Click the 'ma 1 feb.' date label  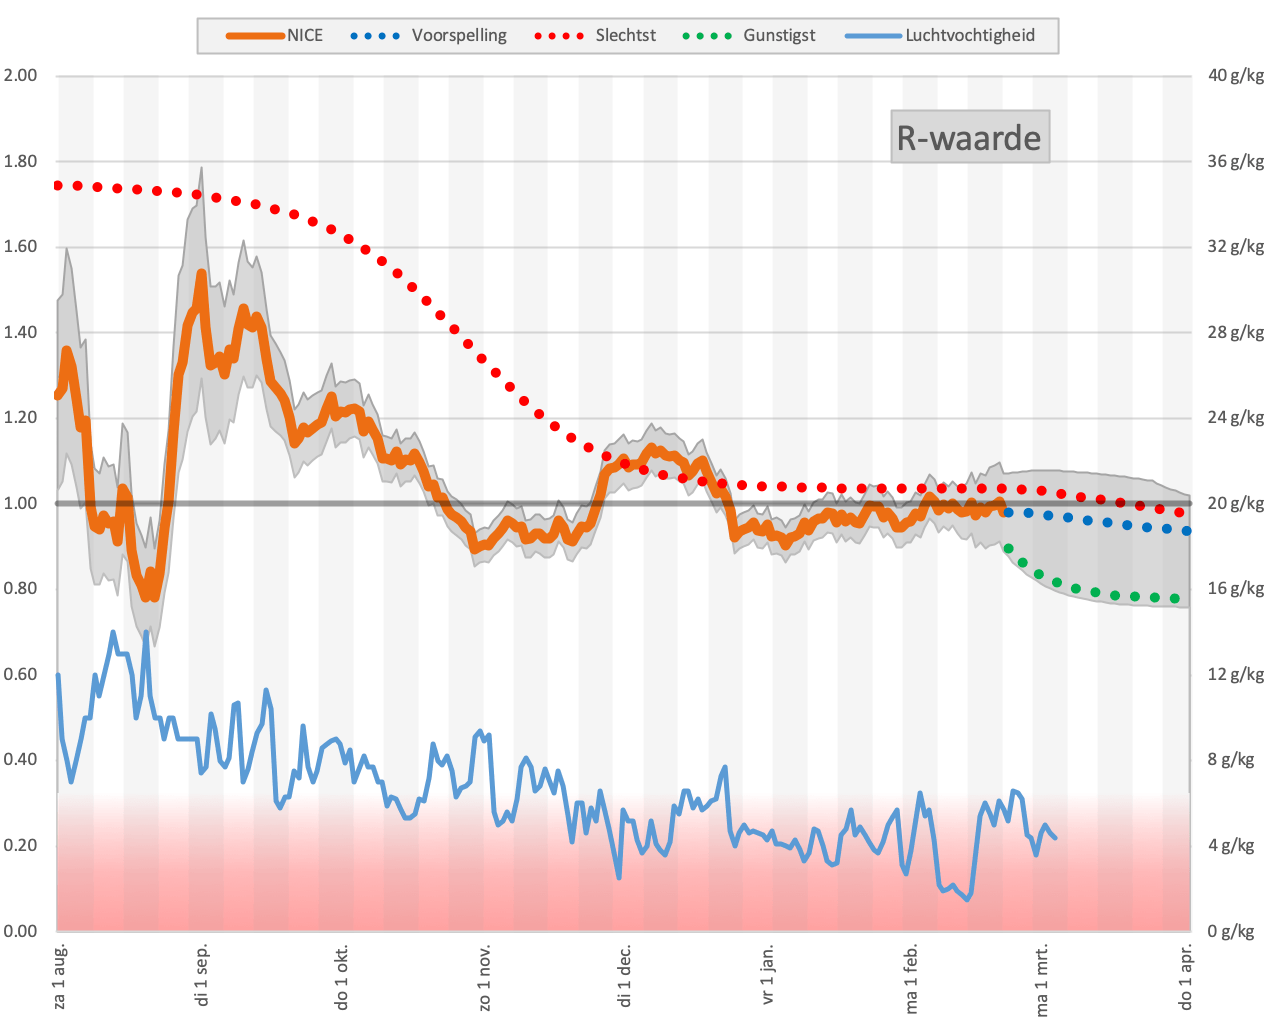(x=911, y=977)
